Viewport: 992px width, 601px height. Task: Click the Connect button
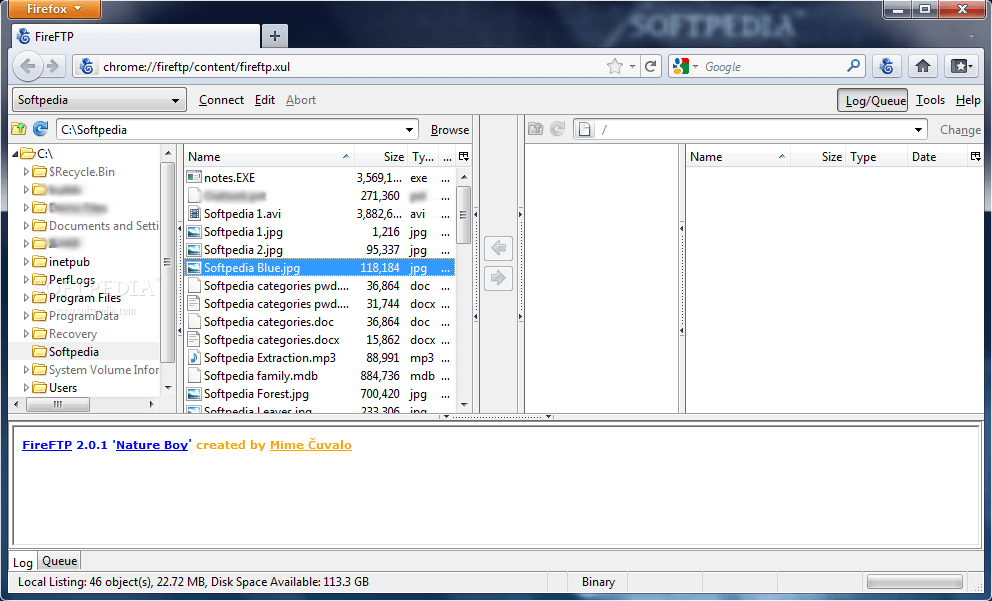point(221,100)
